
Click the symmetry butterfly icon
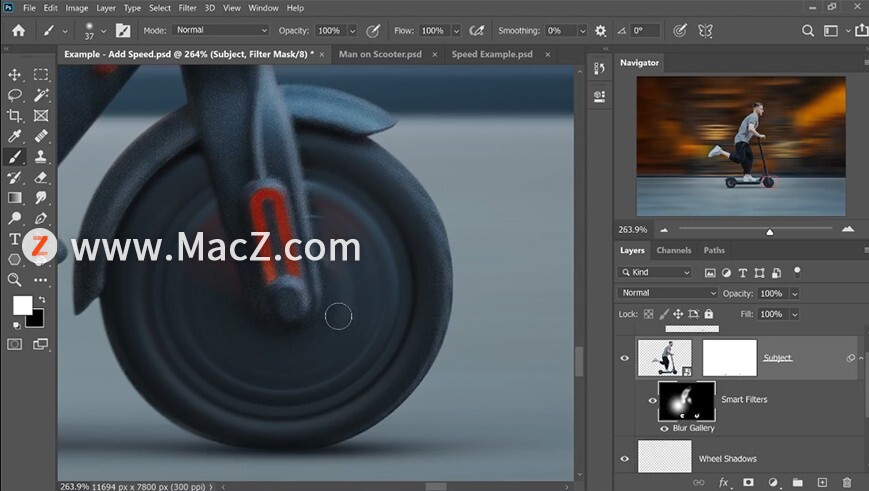pyautogui.click(x=705, y=31)
